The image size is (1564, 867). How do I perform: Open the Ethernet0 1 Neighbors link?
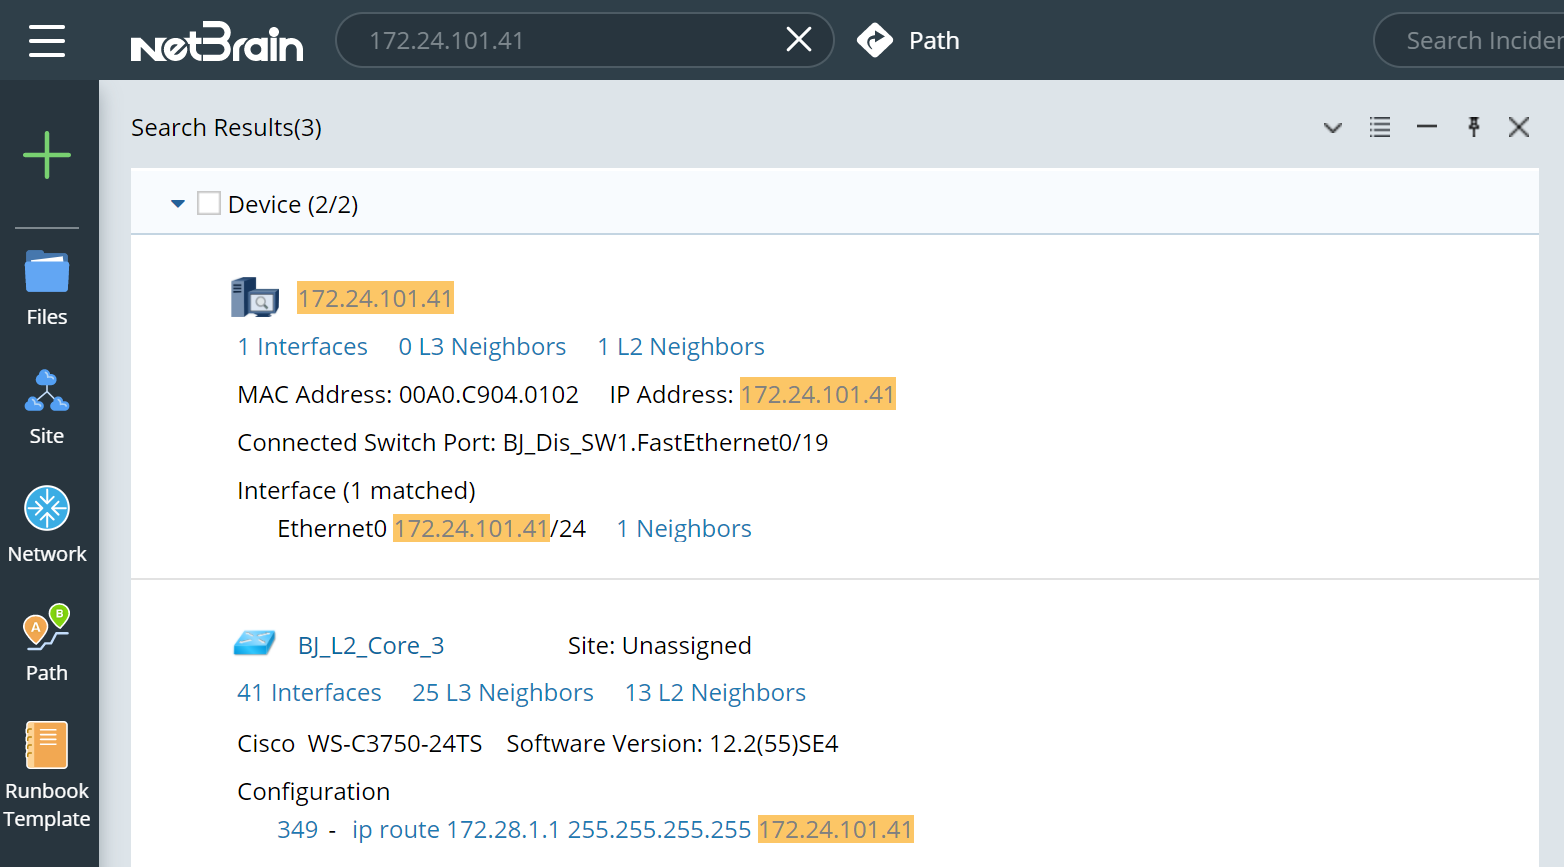(x=684, y=529)
